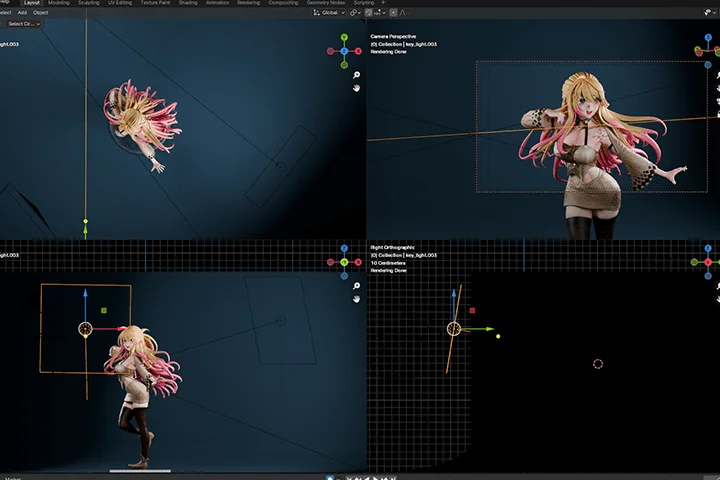Toggle snapping magnet button

pos(368,13)
